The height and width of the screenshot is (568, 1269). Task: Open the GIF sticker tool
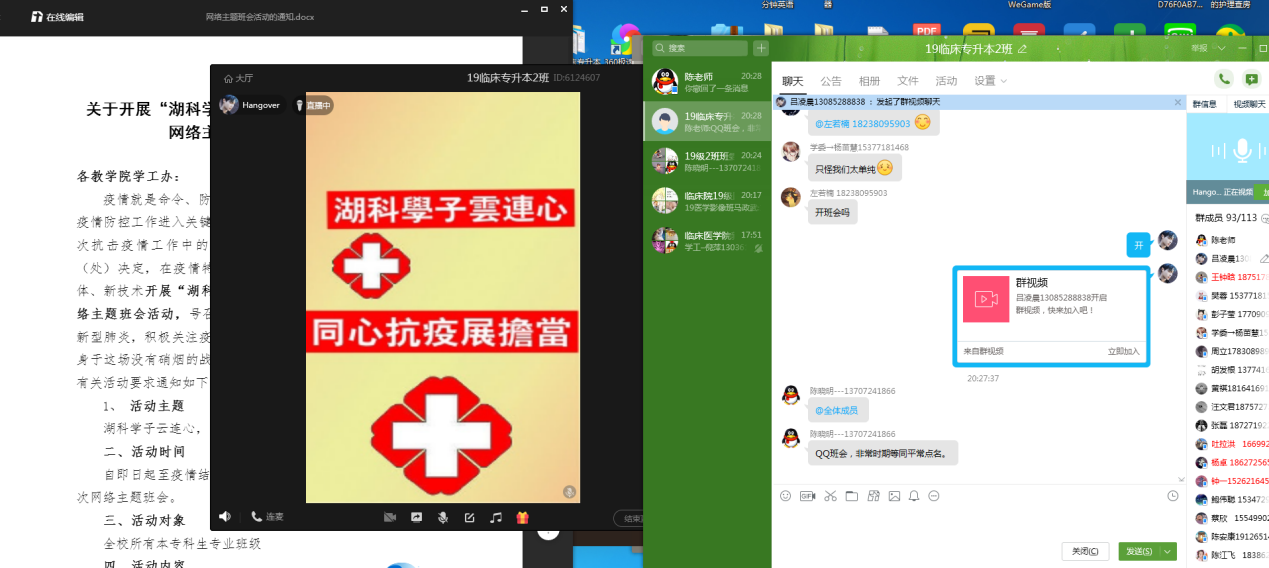(807, 496)
